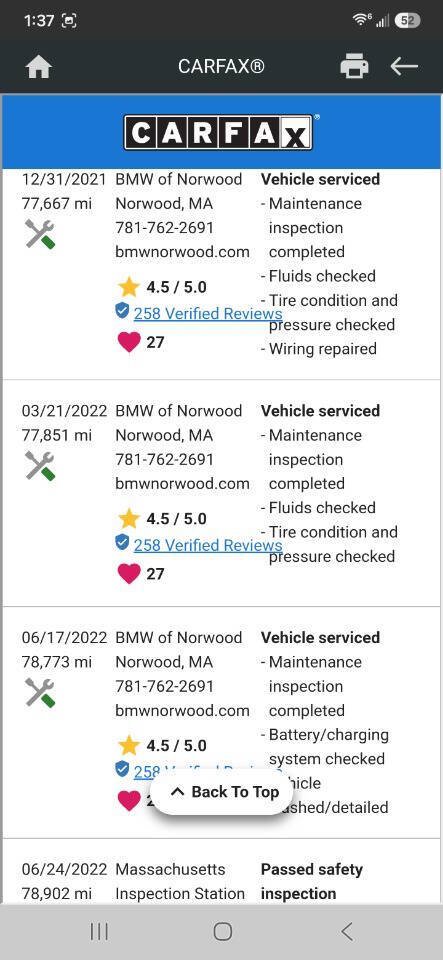Tap bmwnorwood.com in the 06/17/2022 entry

click(182, 710)
